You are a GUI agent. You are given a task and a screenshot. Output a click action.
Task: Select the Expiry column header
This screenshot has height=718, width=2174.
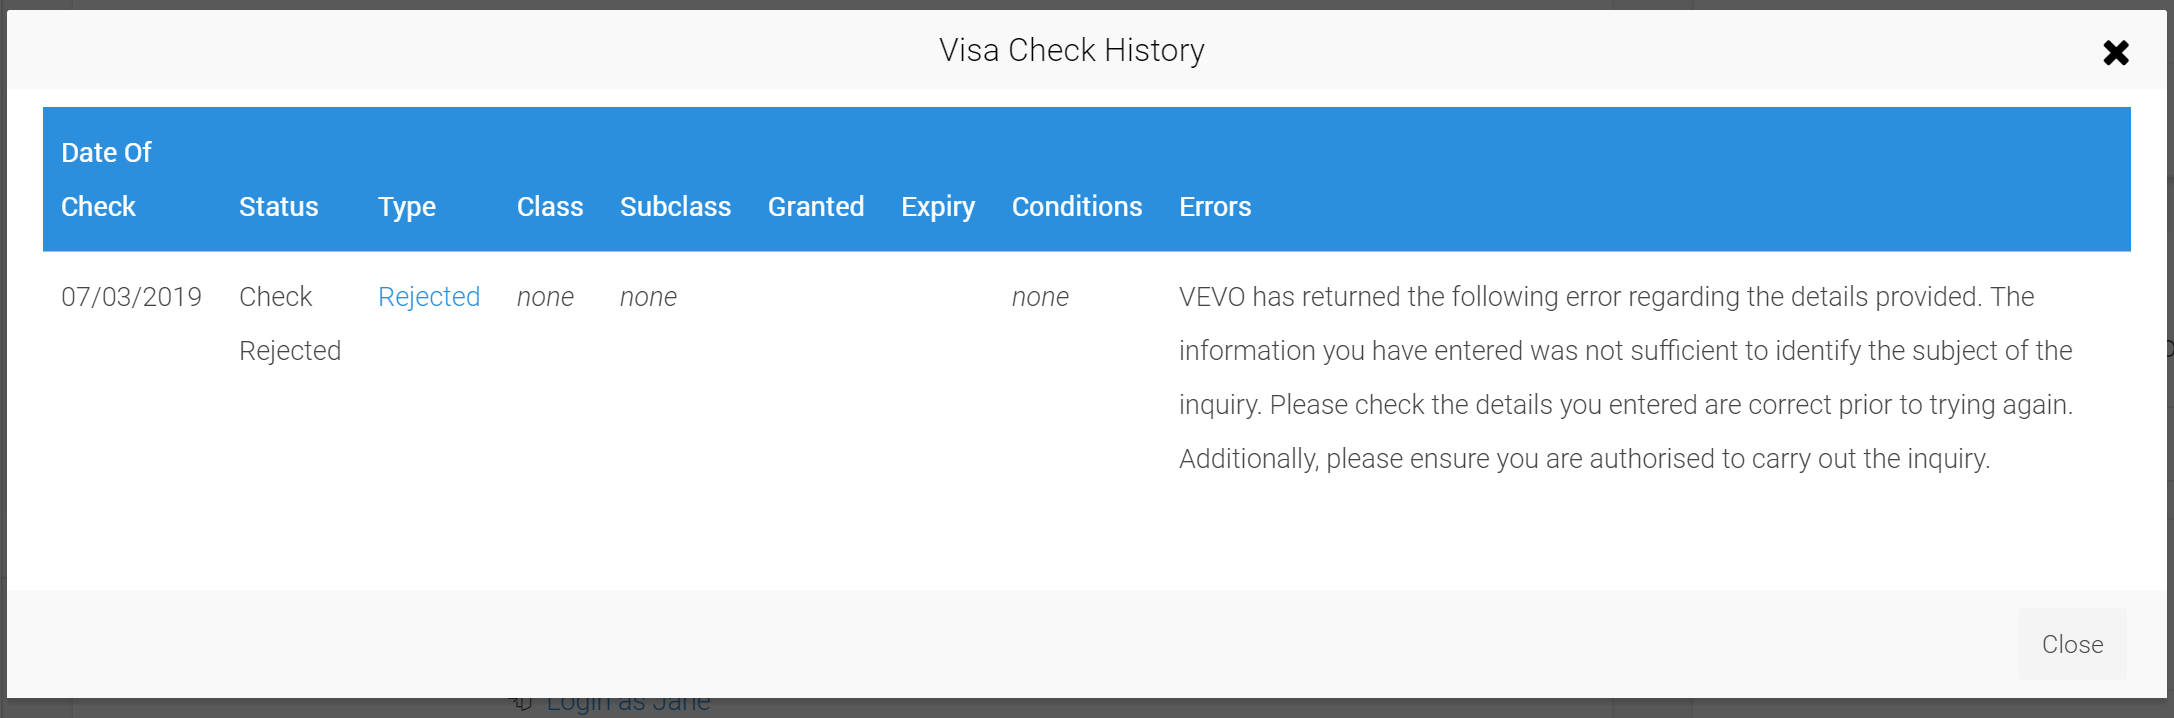point(938,207)
